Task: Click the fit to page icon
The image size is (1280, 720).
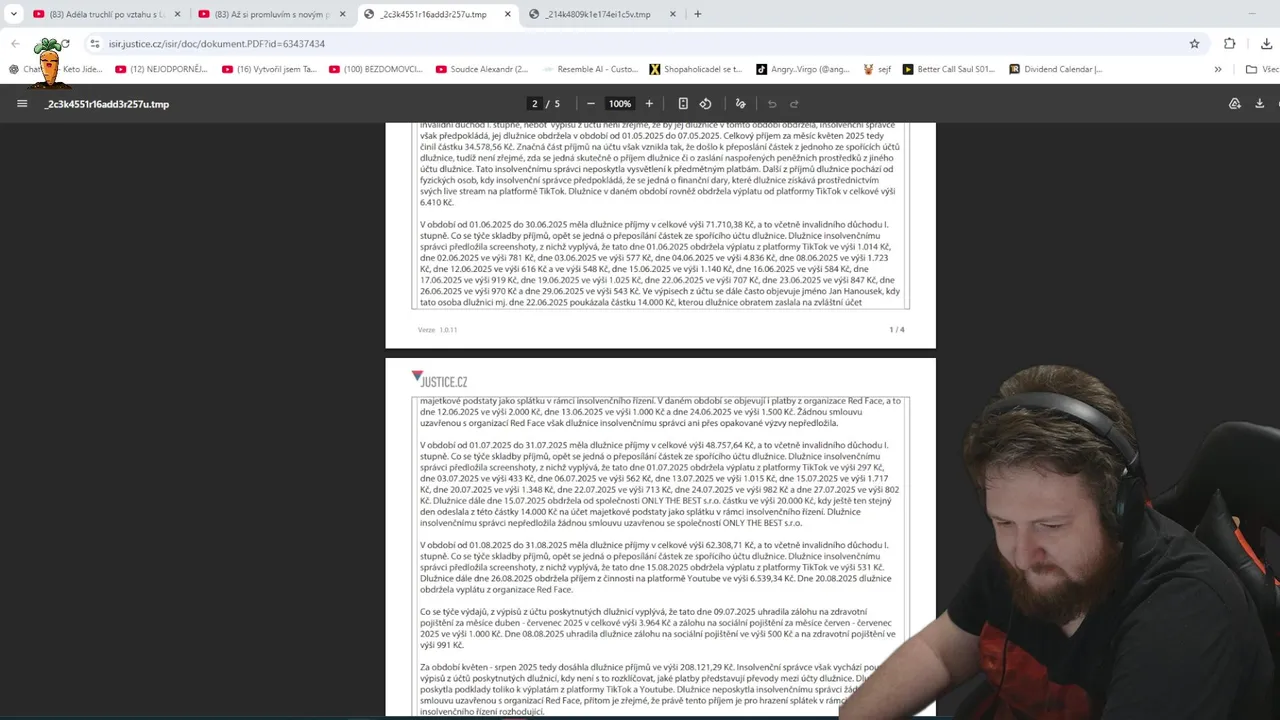Action: point(683,104)
